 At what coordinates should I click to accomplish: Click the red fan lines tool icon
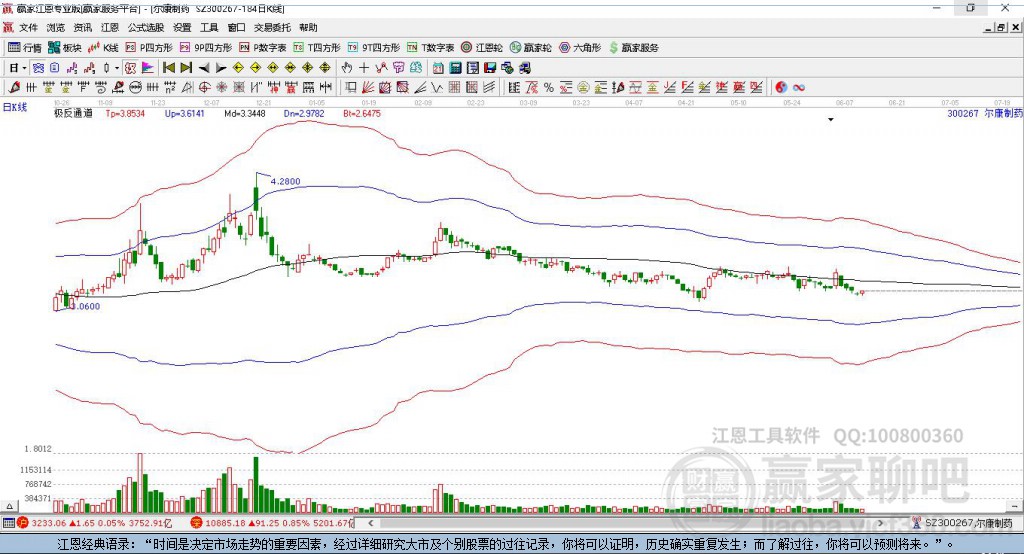pos(368,88)
